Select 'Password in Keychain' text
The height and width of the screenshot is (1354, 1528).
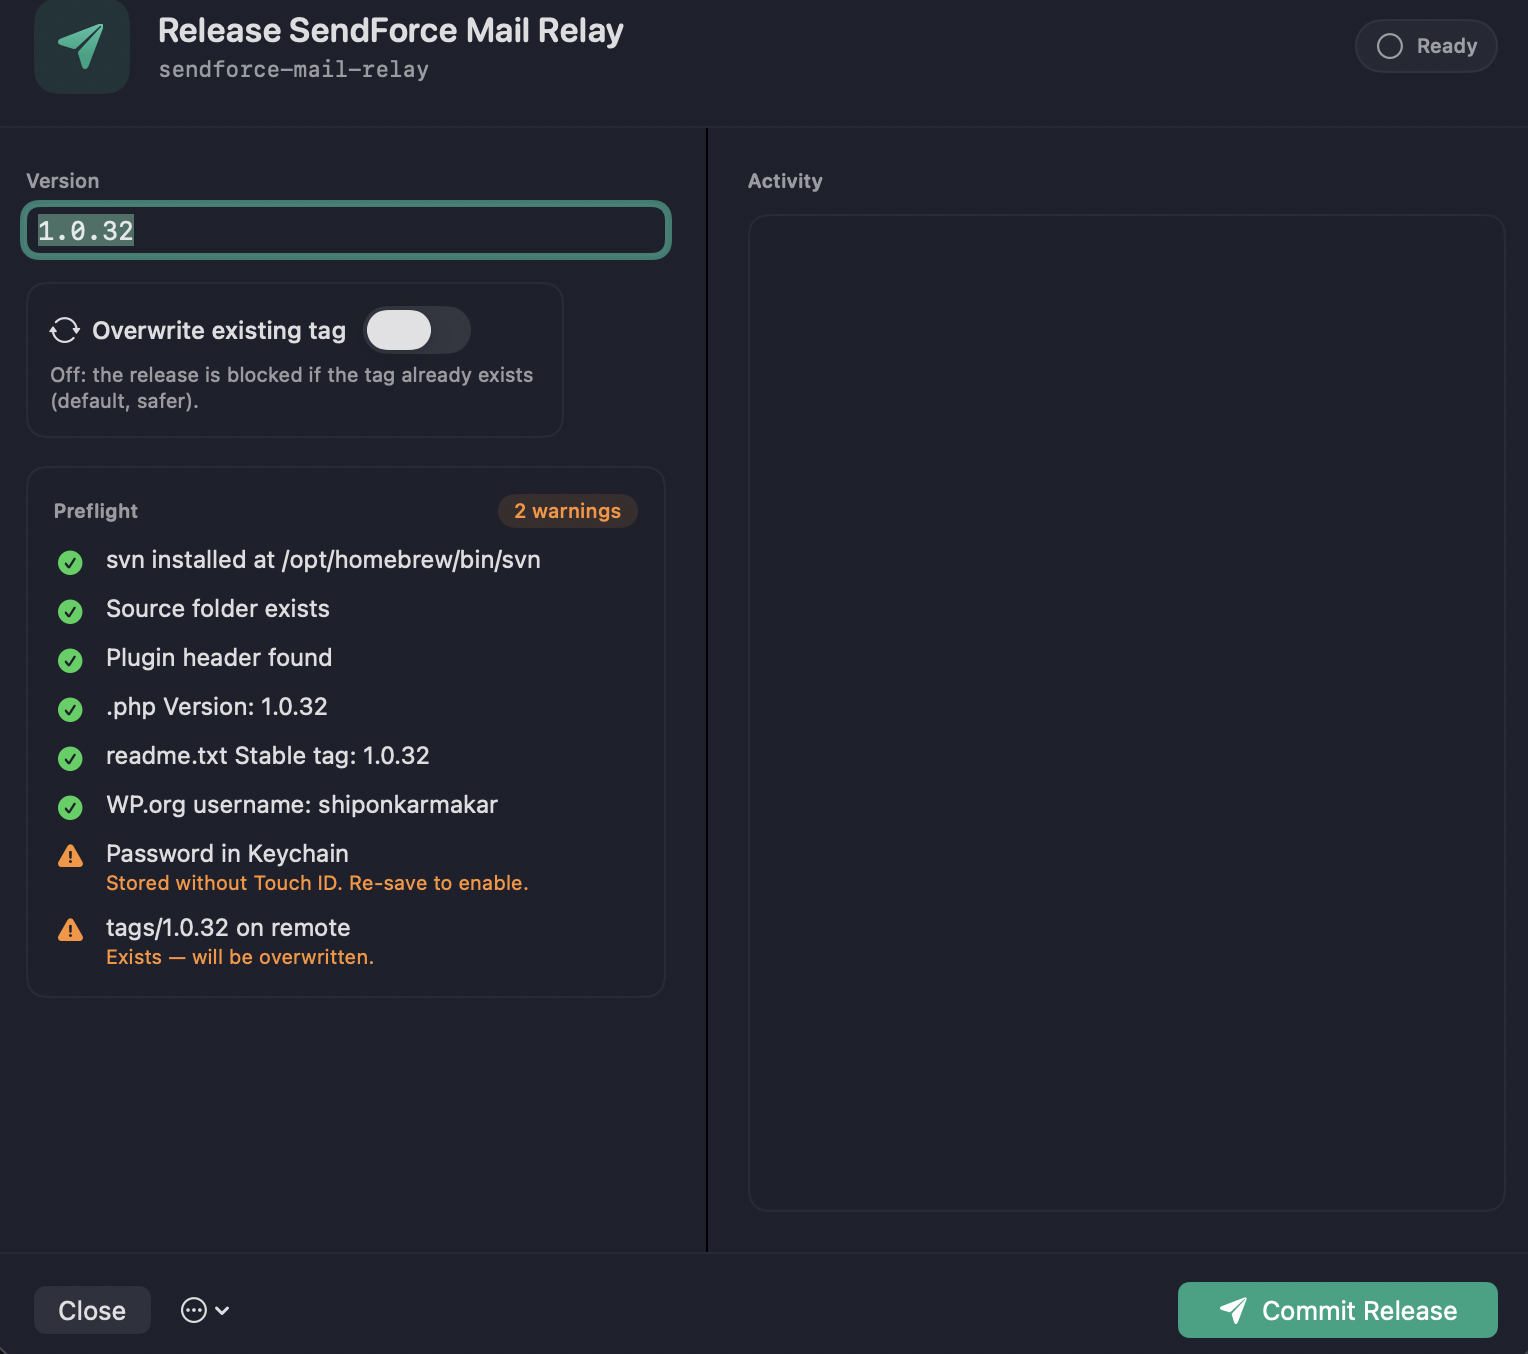click(x=227, y=854)
